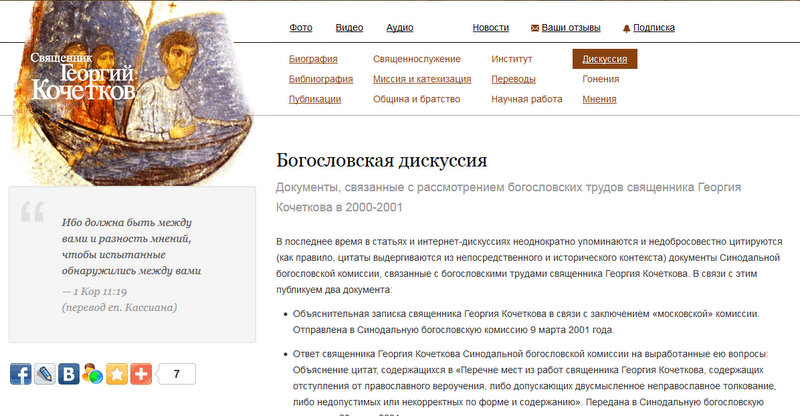Click paragraph starting В последнее время

(x=529, y=265)
